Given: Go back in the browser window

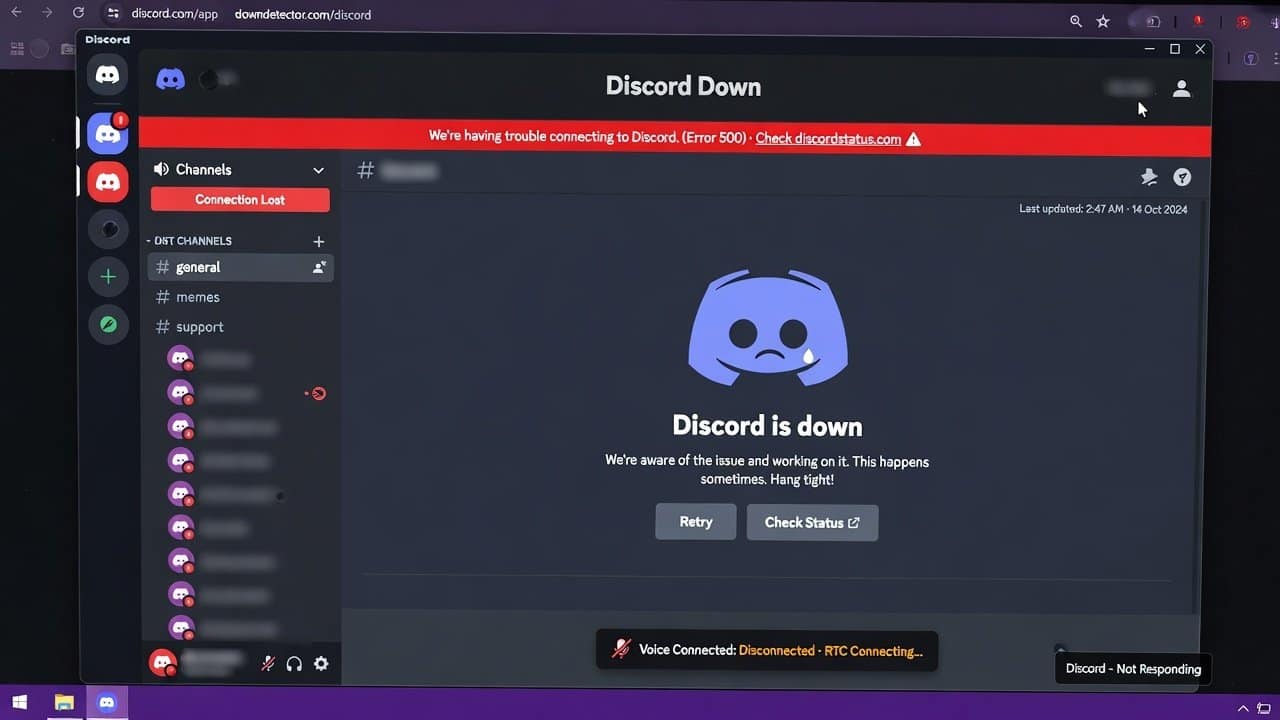Looking at the screenshot, I should pyautogui.click(x=16, y=14).
